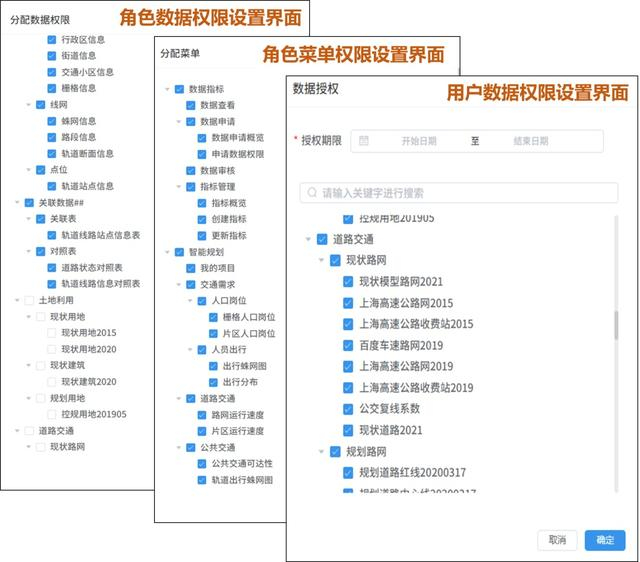Viewport: 640px width, 562px height.
Task: Toggle the 更新指标 checkbox
Action: point(202,235)
